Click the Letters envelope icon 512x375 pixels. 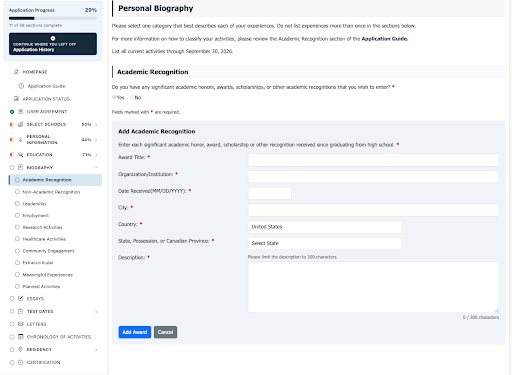tap(20, 324)
